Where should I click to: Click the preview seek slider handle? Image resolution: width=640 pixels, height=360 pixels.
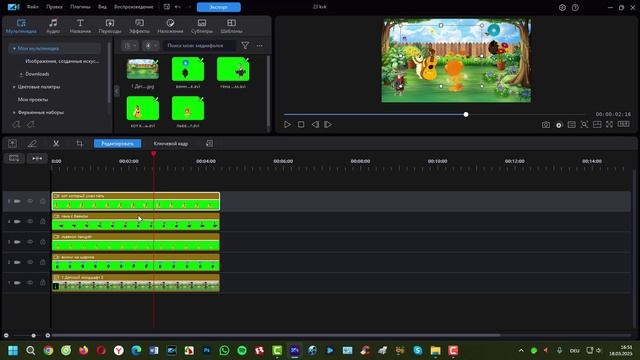[466, 115]
